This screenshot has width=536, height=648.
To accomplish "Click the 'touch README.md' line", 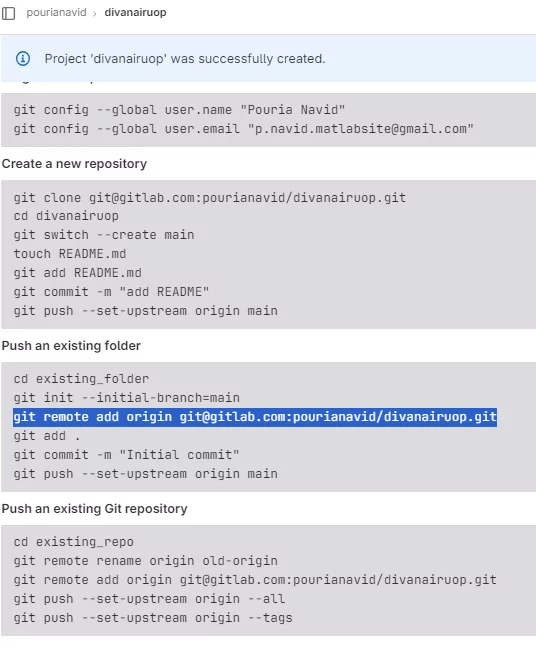I will [70, 254].
